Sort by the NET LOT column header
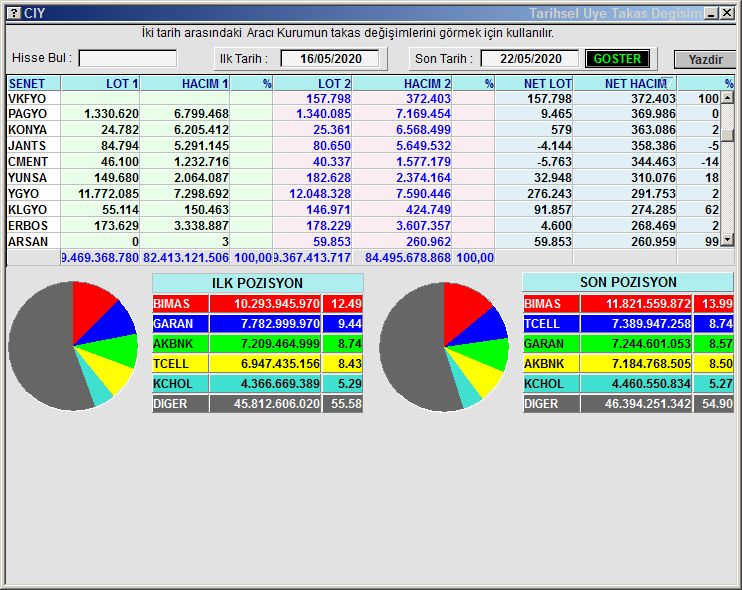 [x=534, y=83]
